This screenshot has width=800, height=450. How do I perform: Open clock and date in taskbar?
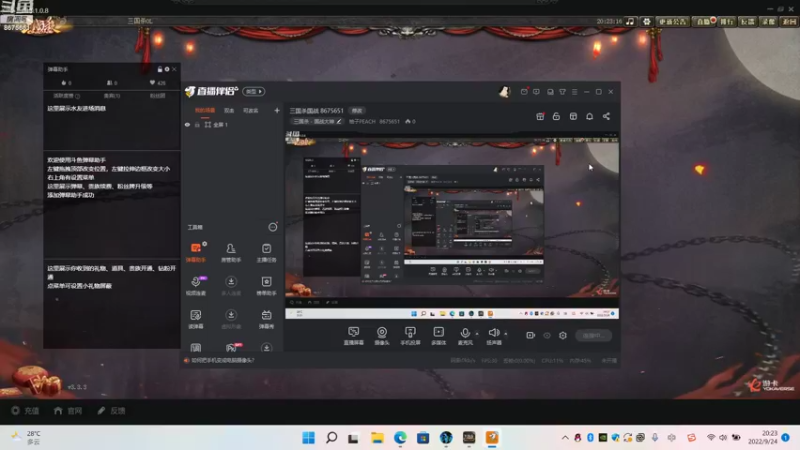(x=763, y=438)
